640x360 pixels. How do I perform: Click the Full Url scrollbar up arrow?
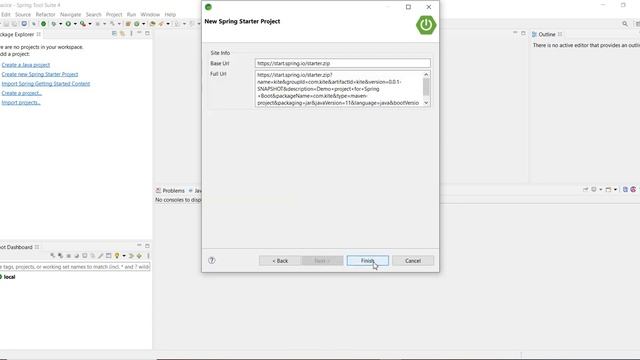426,74
